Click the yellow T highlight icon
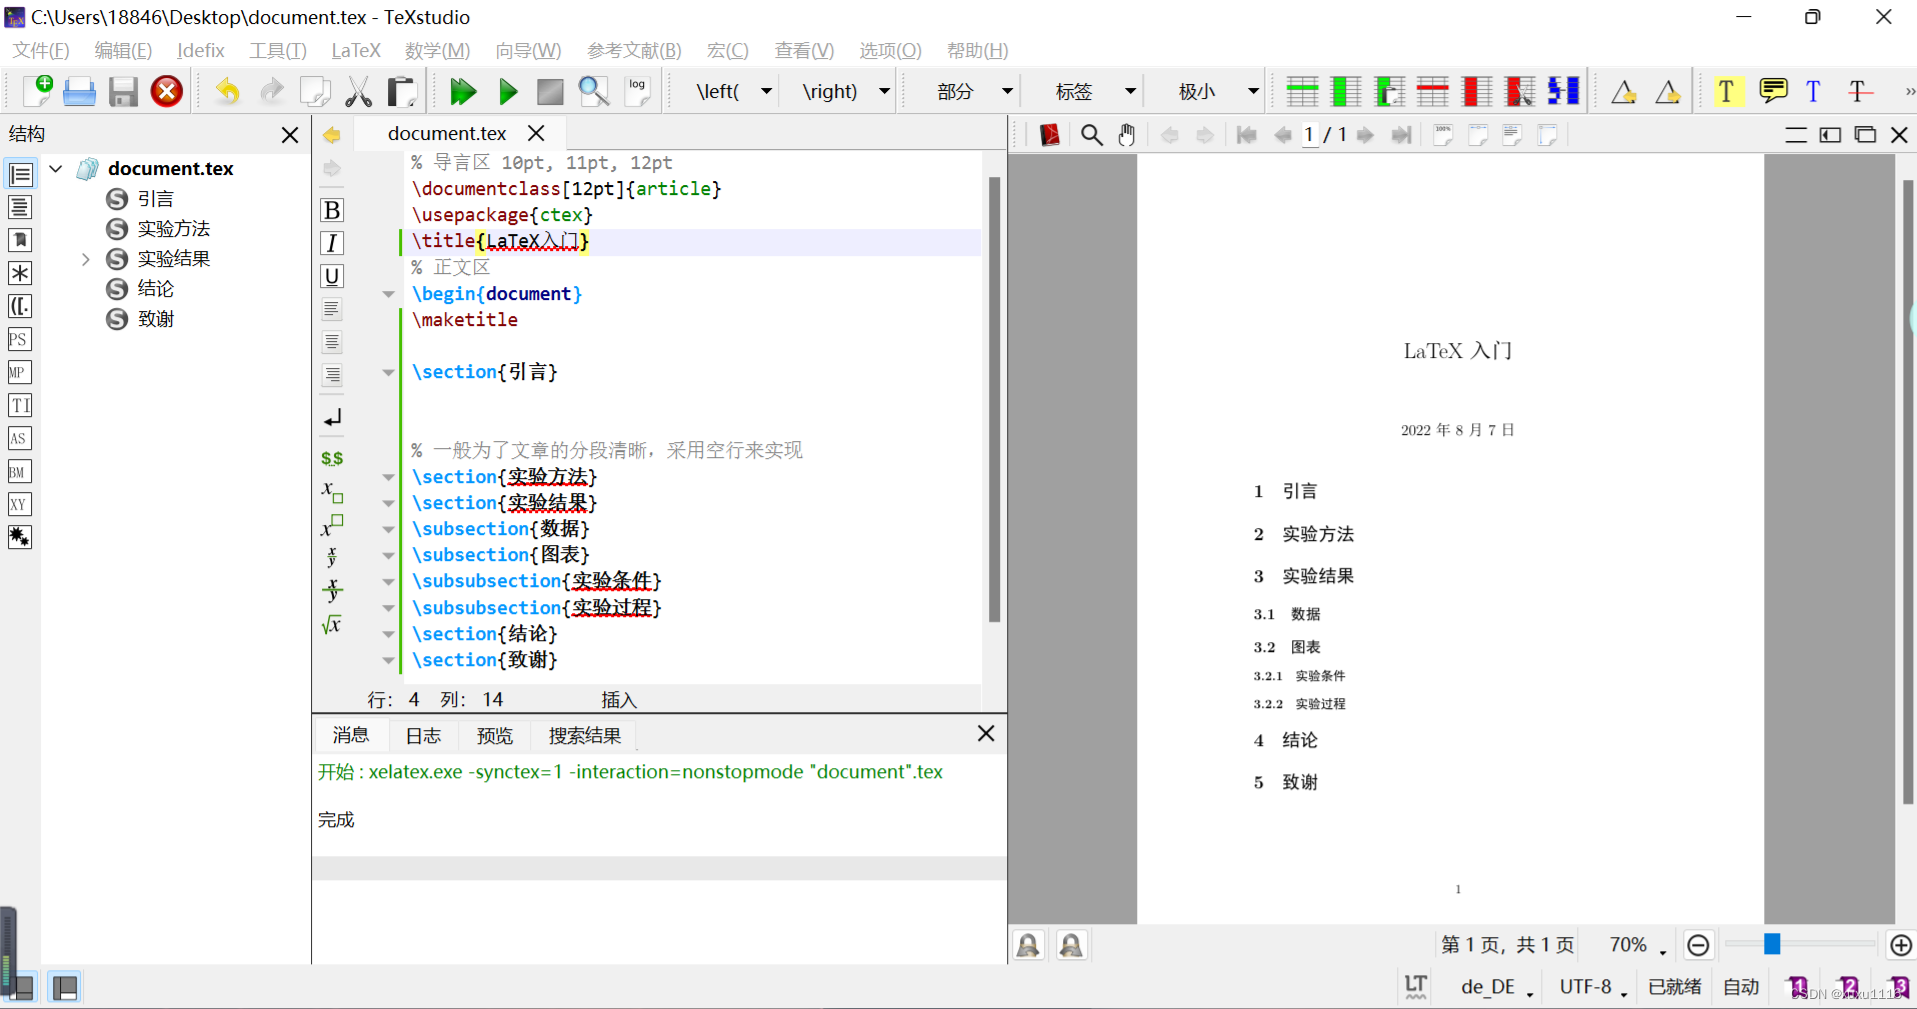The width and height of the screenshot is (1917, 1009). (1726, 91)
